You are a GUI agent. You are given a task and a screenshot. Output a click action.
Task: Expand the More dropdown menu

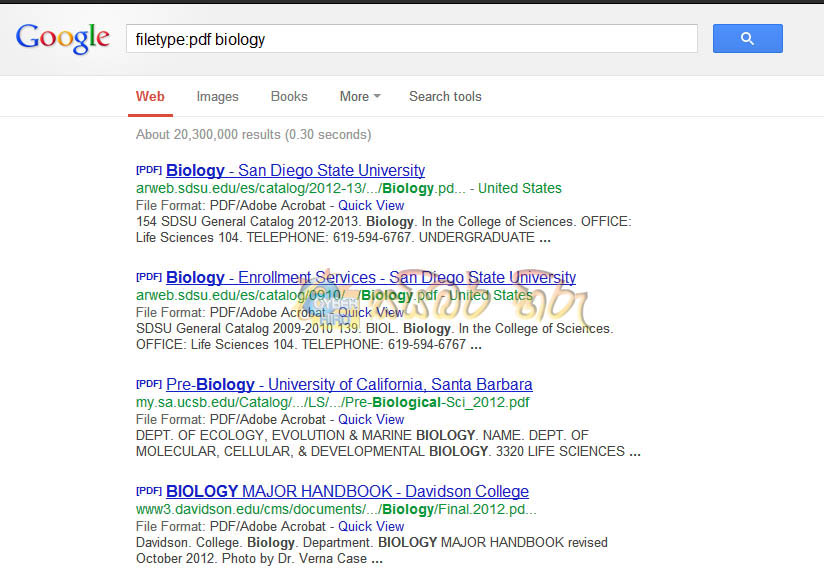360,97
